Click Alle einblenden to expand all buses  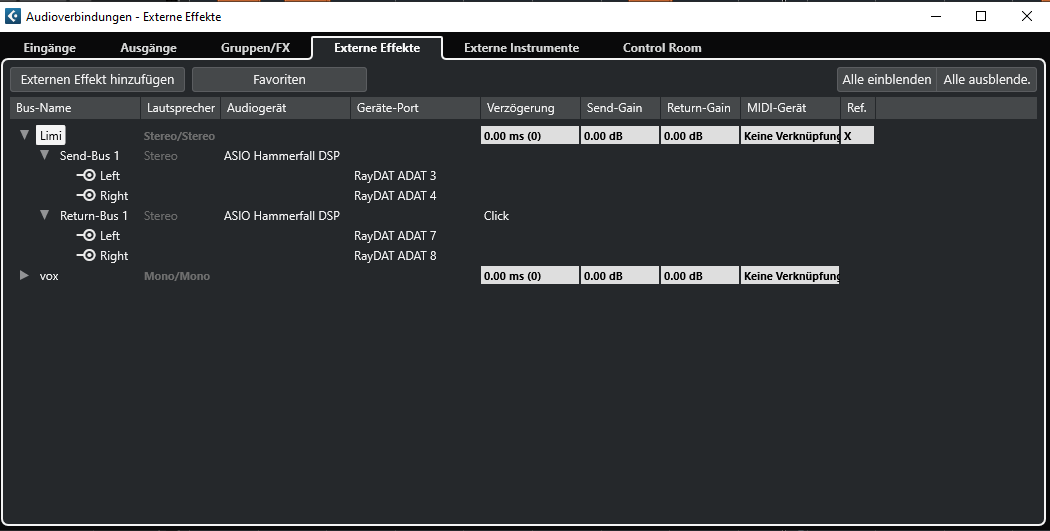[x=886, y=80]
